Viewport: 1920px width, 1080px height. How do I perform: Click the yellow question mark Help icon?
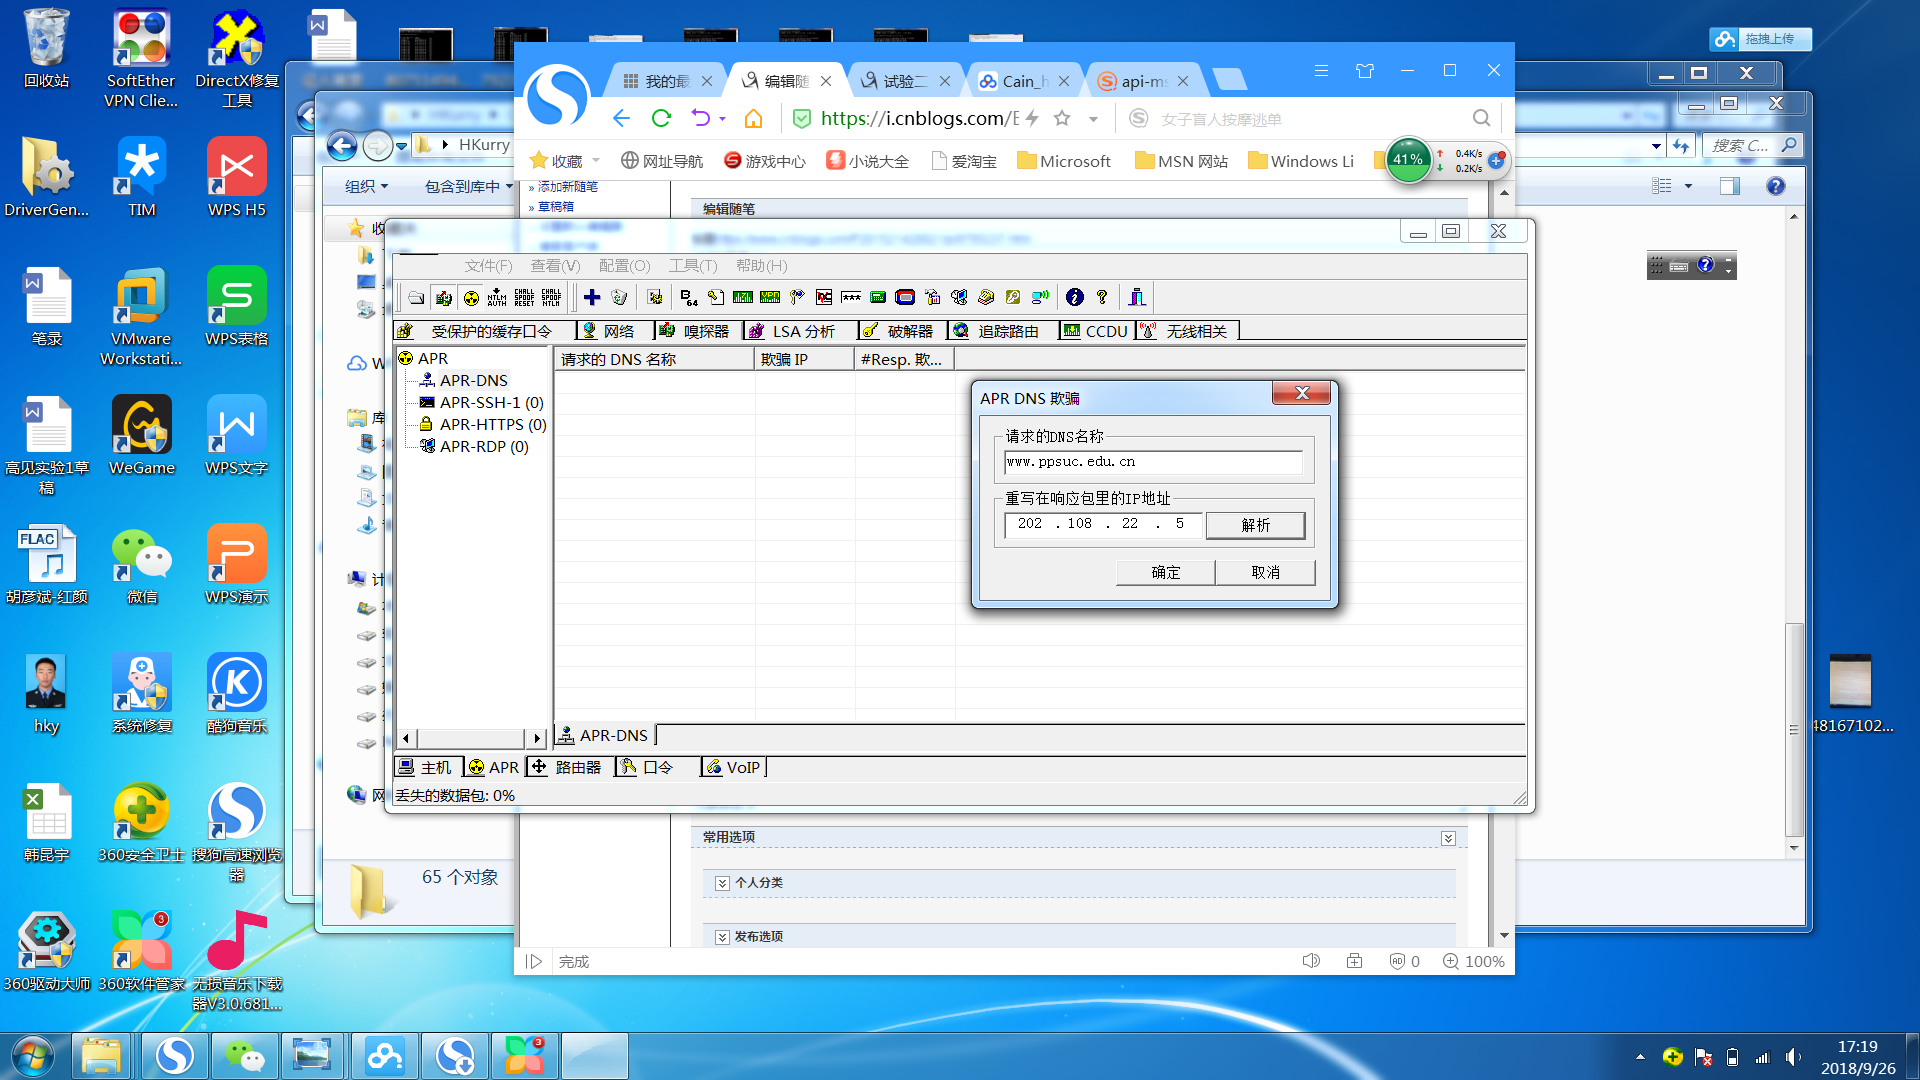coord(1102,297)
